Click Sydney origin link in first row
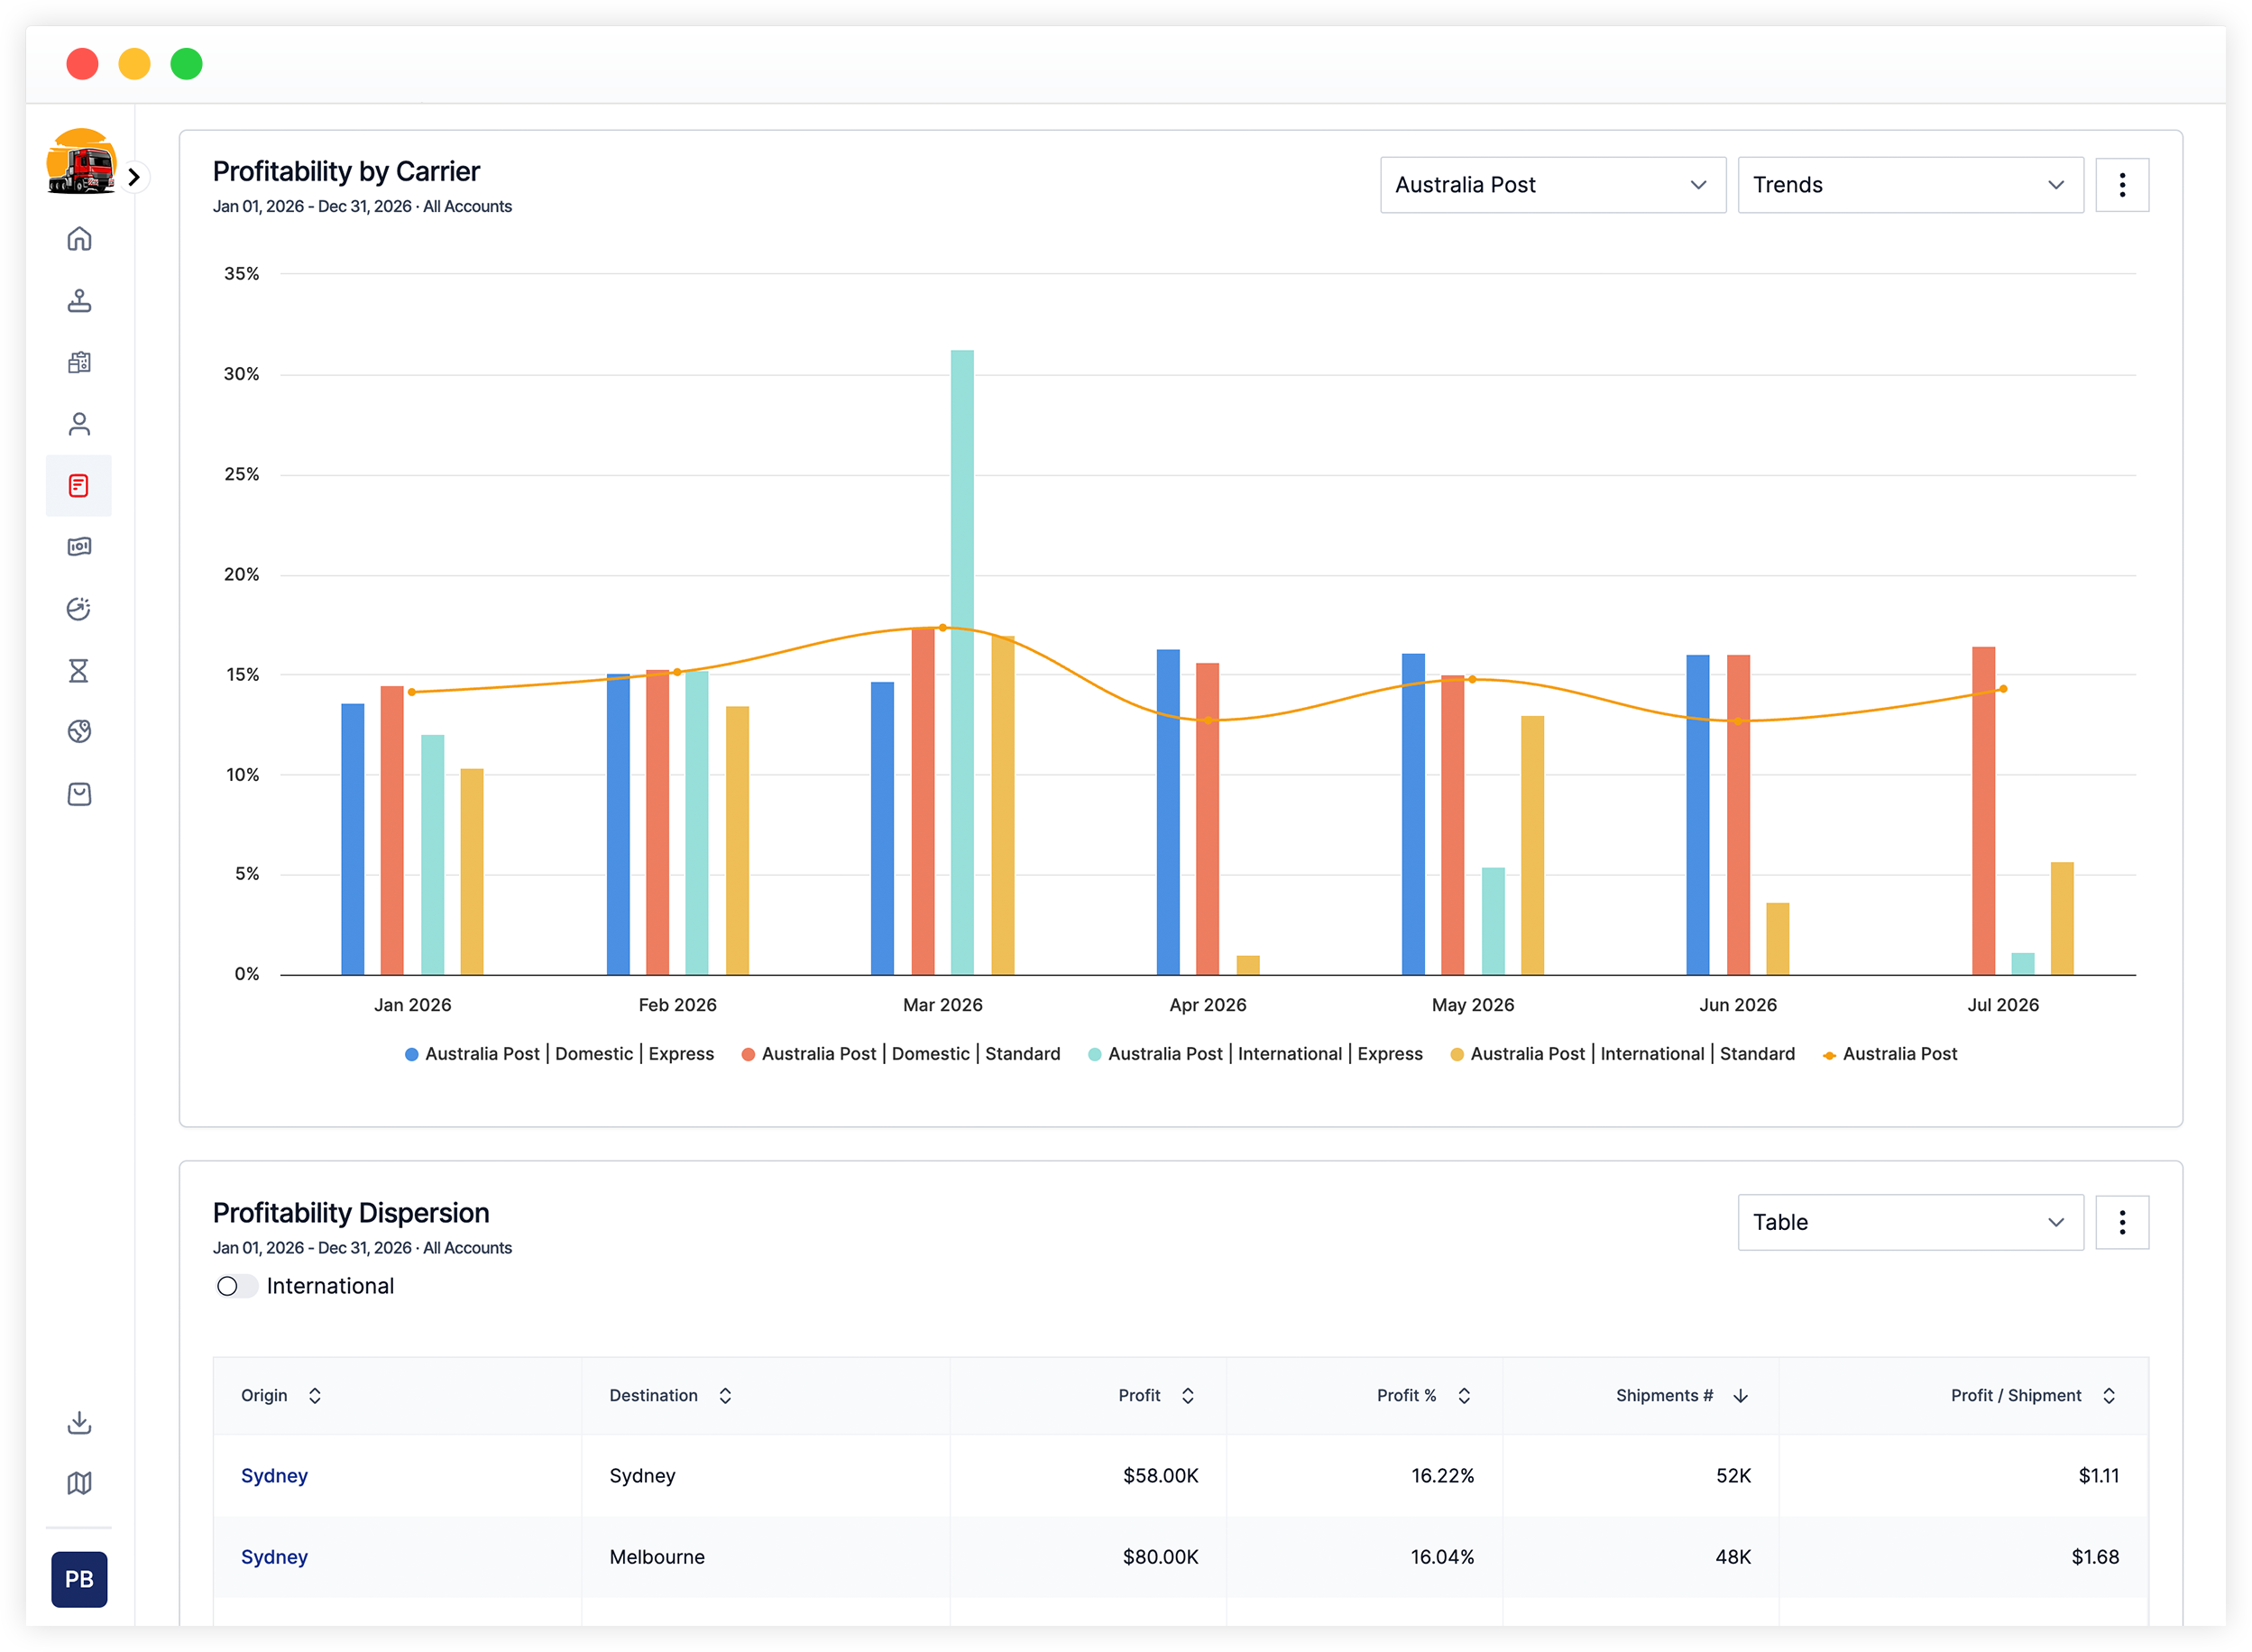2252x1652 pixels. 274,1476
